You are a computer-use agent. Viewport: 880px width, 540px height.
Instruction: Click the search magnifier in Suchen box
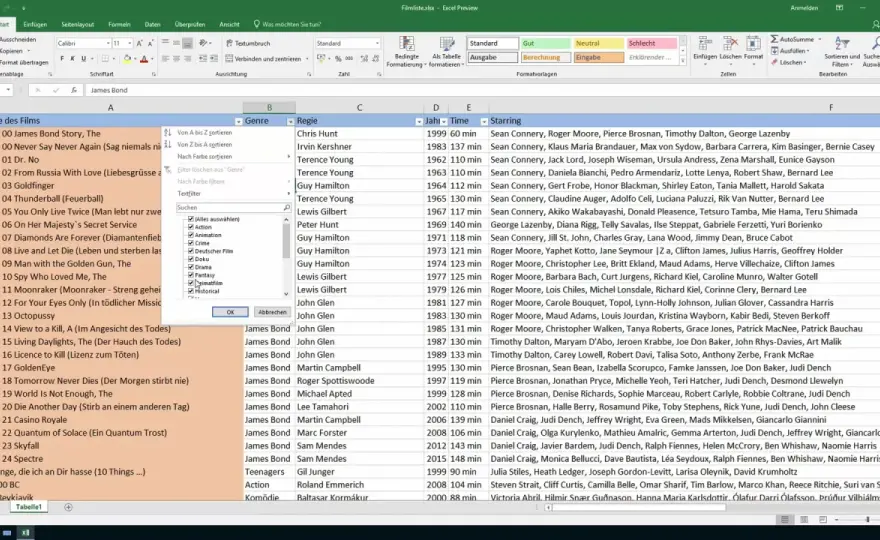pos(286,208)
